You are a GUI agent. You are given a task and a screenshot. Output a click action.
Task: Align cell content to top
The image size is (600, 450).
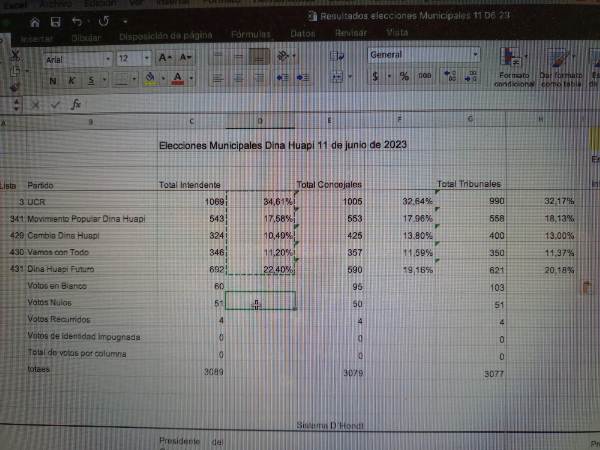click(218, 57)
